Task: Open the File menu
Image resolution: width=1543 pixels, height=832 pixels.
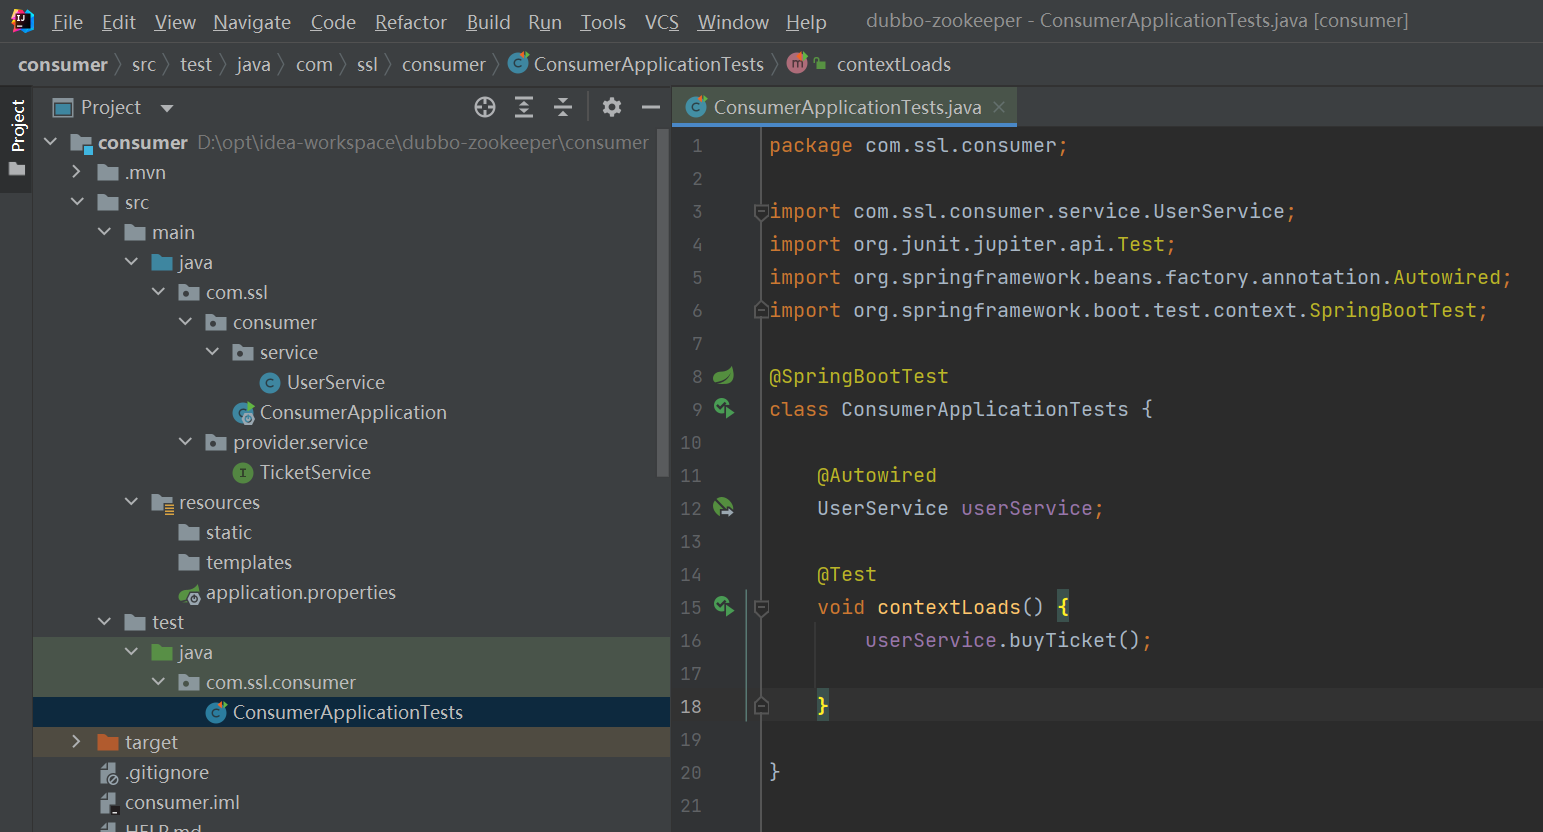Action: (68, 22)
